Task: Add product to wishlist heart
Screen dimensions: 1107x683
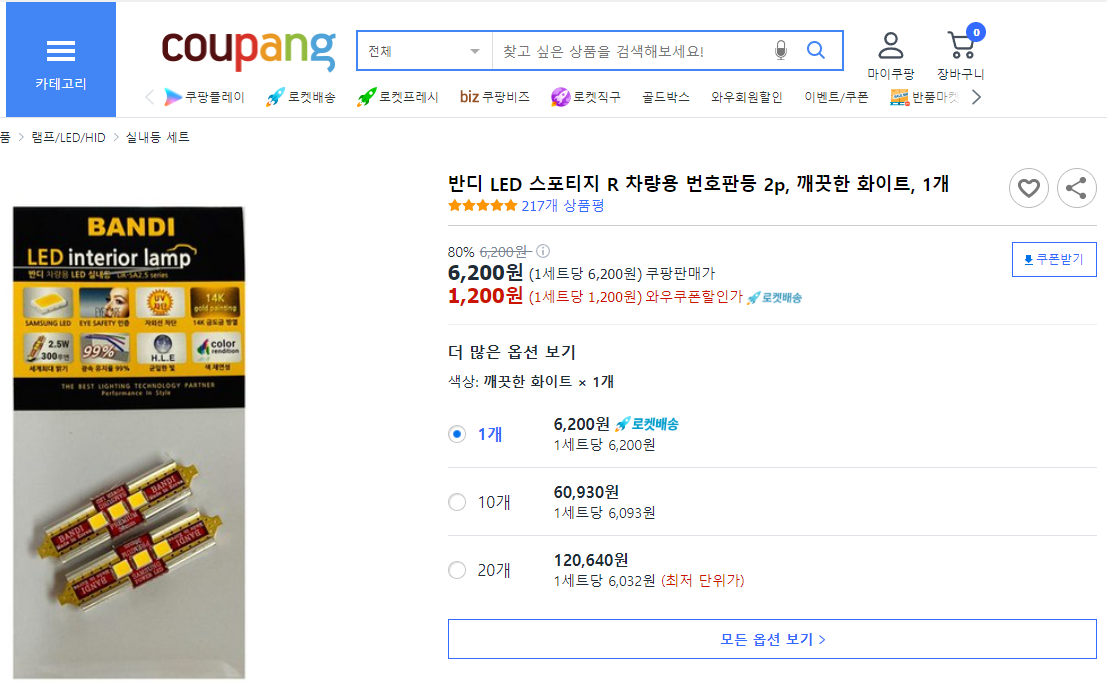Action: tap(1029, 188)
